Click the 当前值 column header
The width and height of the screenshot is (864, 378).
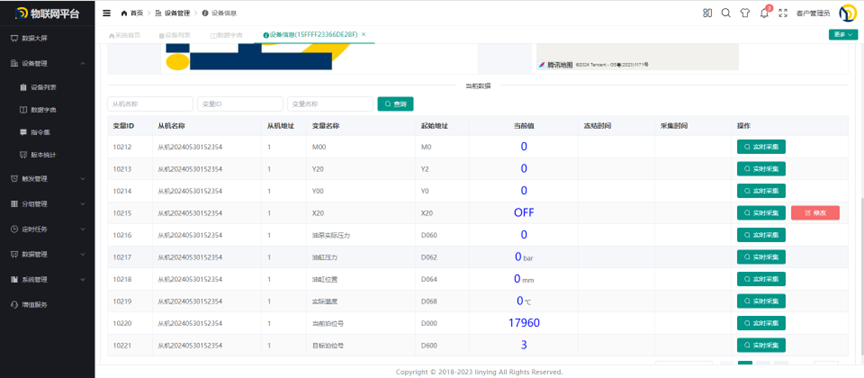tap(523, 126)
